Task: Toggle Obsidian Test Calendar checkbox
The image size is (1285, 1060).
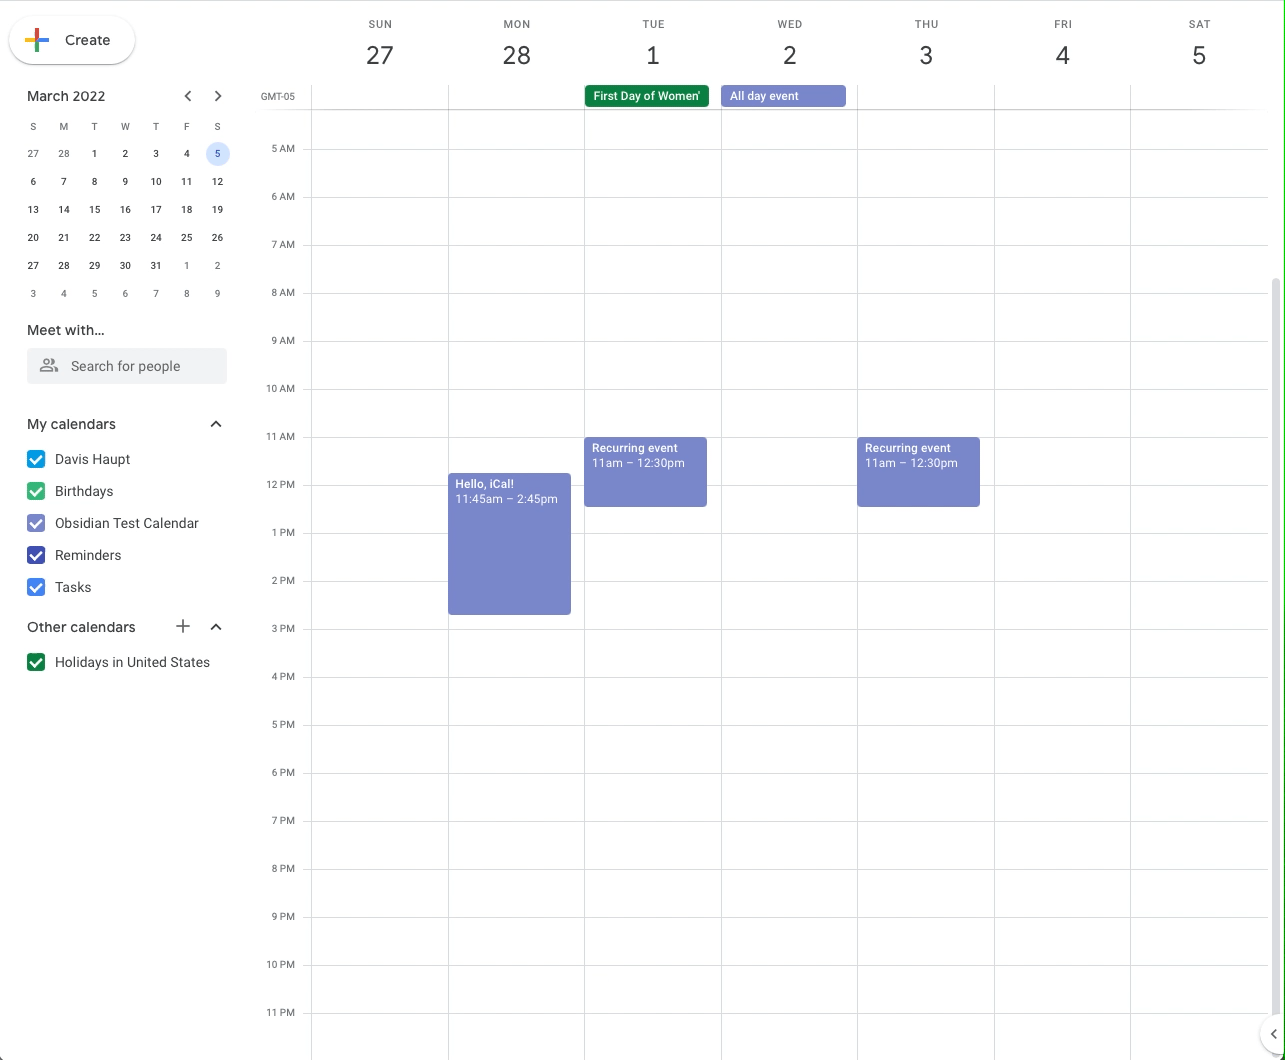Action: [x=36, y=523]
